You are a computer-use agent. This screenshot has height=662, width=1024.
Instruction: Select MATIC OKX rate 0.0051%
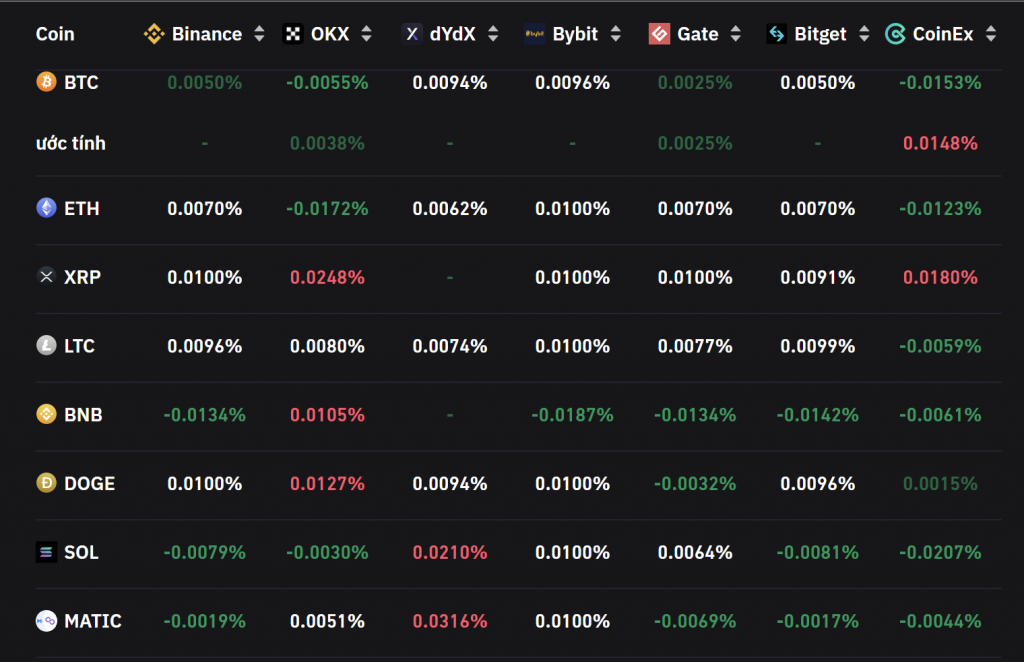point(327,621)
